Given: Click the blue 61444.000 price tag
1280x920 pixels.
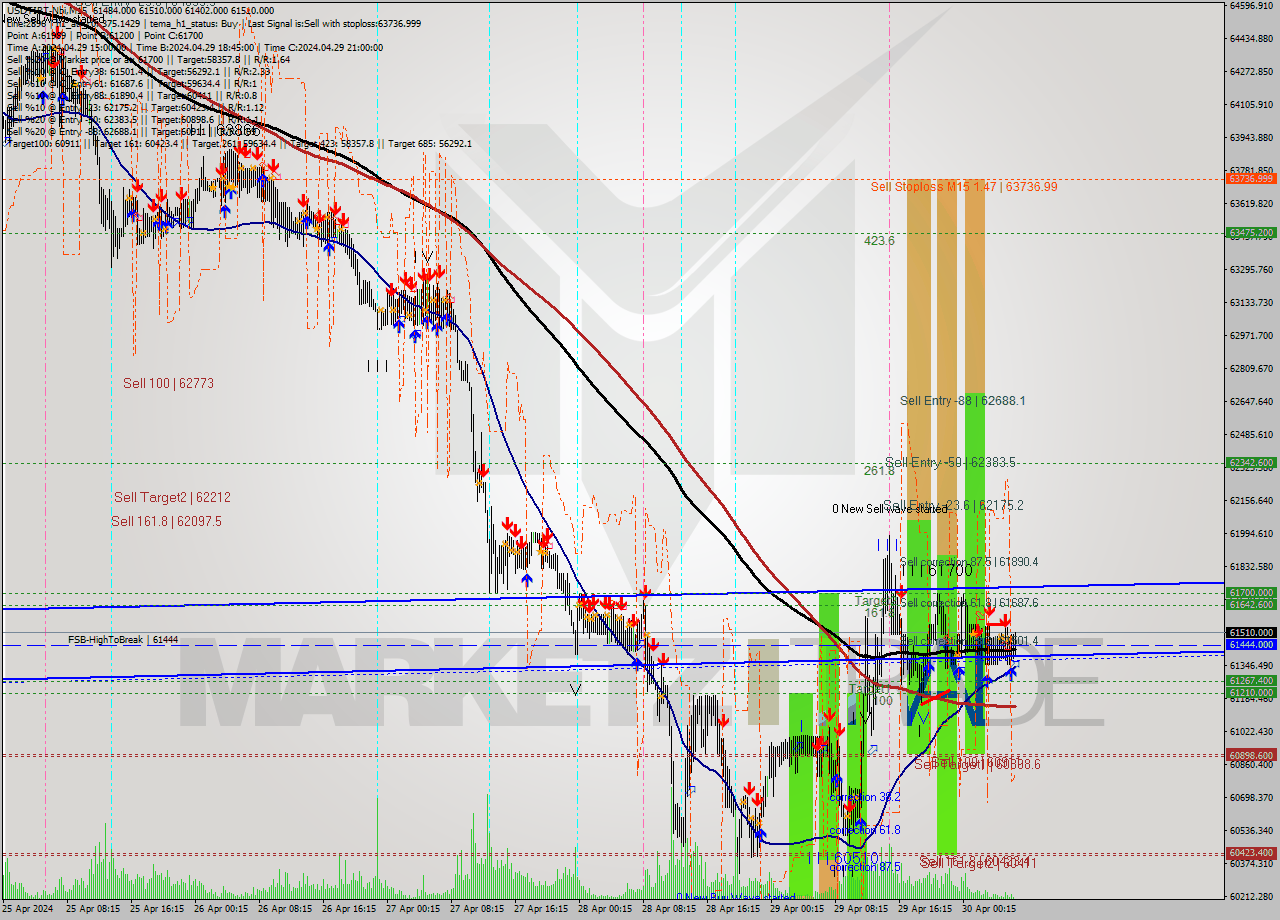Looking at the screenshot, I should point(1250,645).
